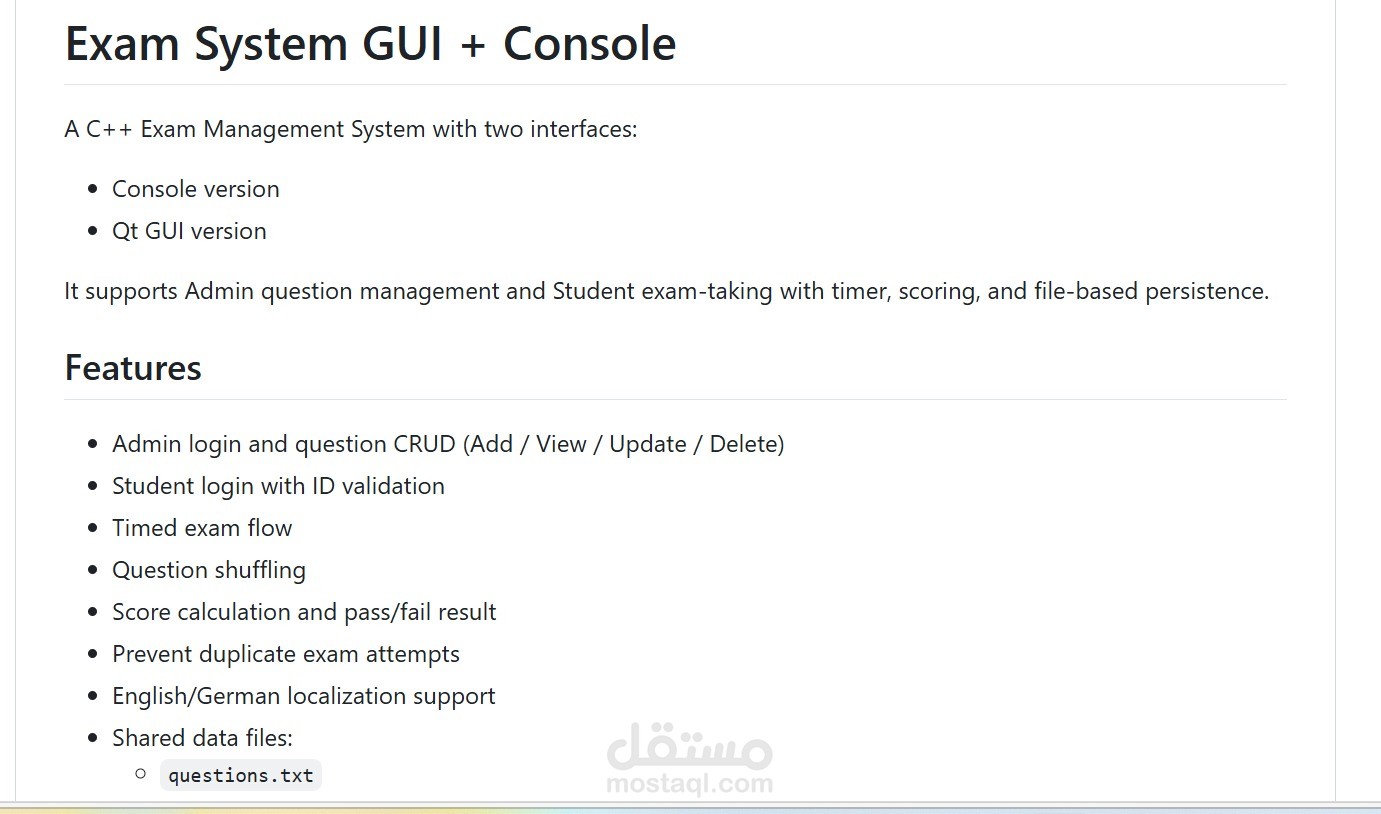Click the word "Delete" in CRUD list
1381x814 pixels.
[x=743, y=444]
